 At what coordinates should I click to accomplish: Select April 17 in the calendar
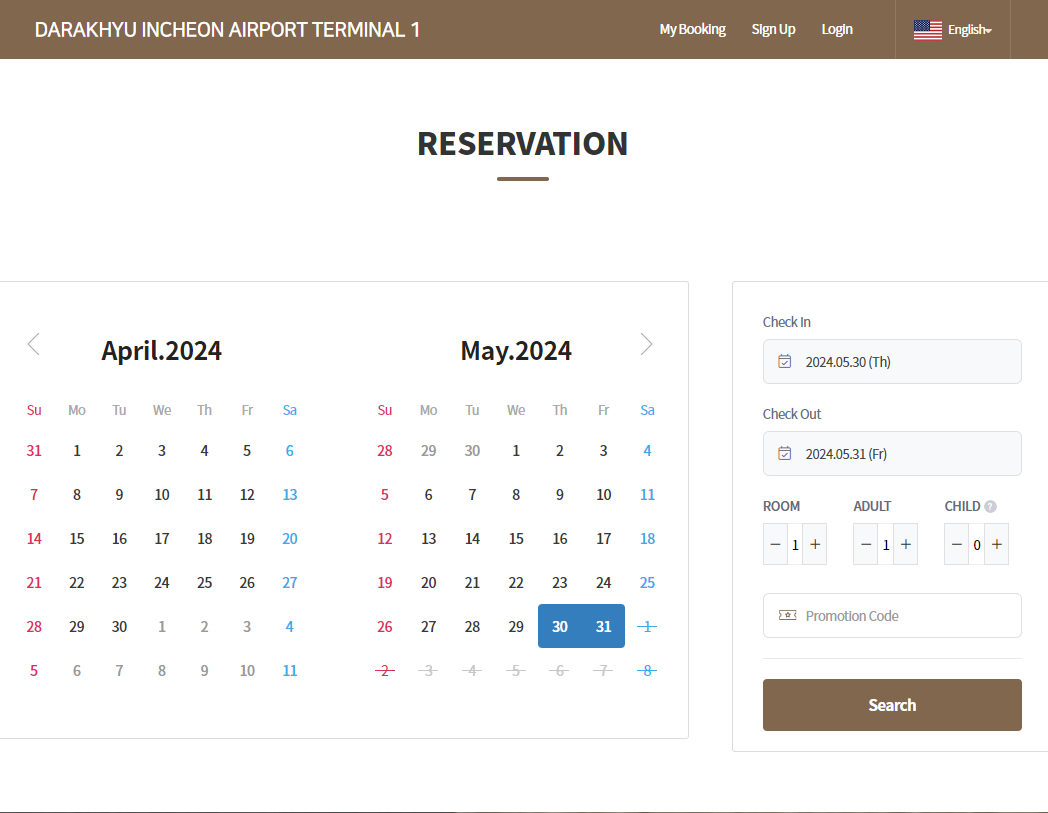pos(162,539)
